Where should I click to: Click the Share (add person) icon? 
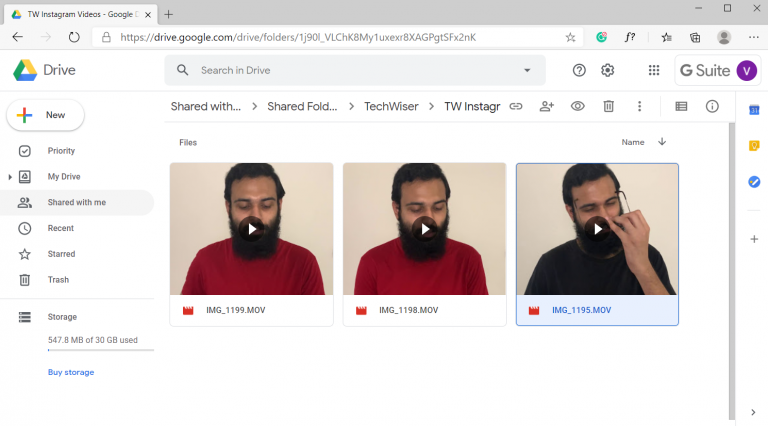click(x=546, y=106)
